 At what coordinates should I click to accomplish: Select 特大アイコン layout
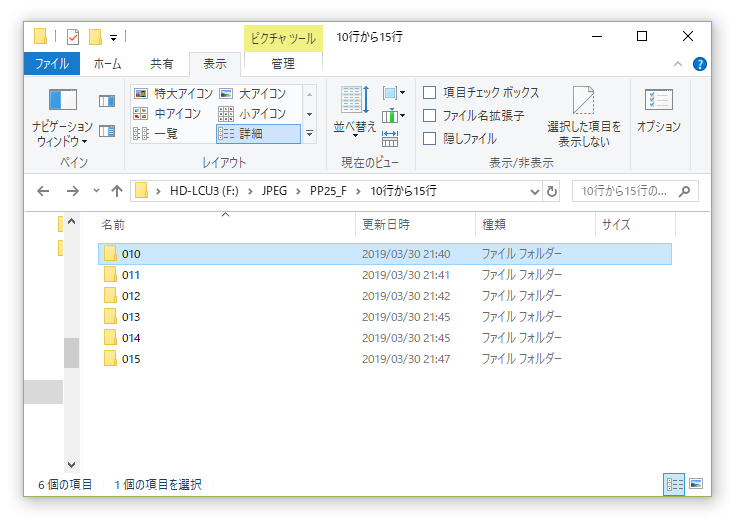pyautogui.click(x=173, y=93)
